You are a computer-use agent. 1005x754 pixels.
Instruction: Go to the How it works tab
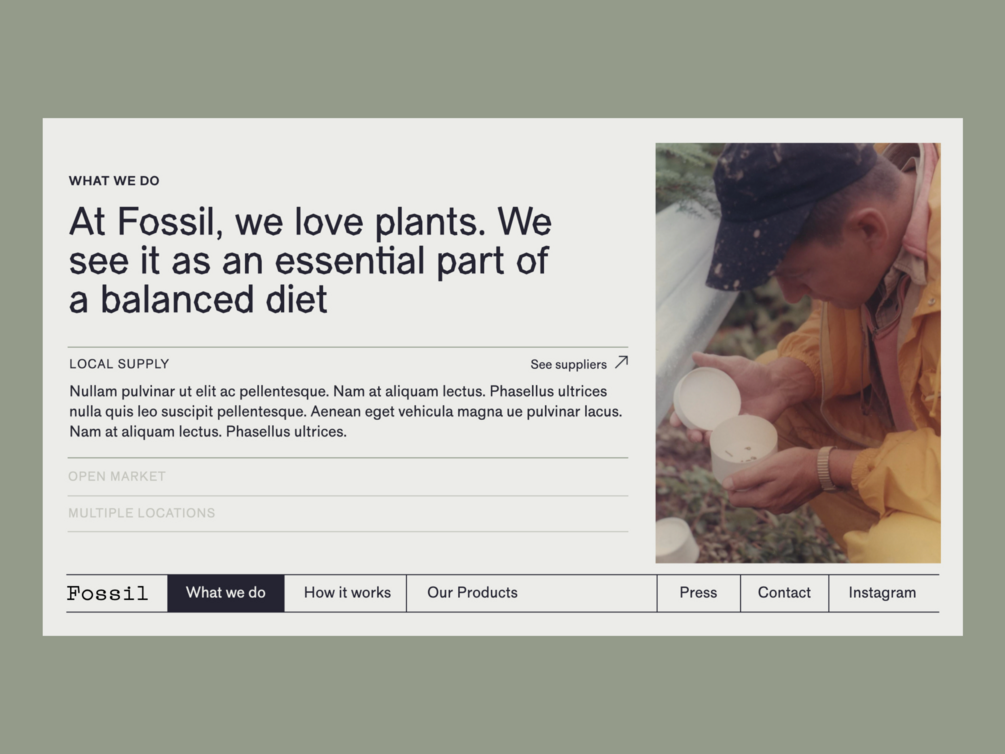[347, 593]
